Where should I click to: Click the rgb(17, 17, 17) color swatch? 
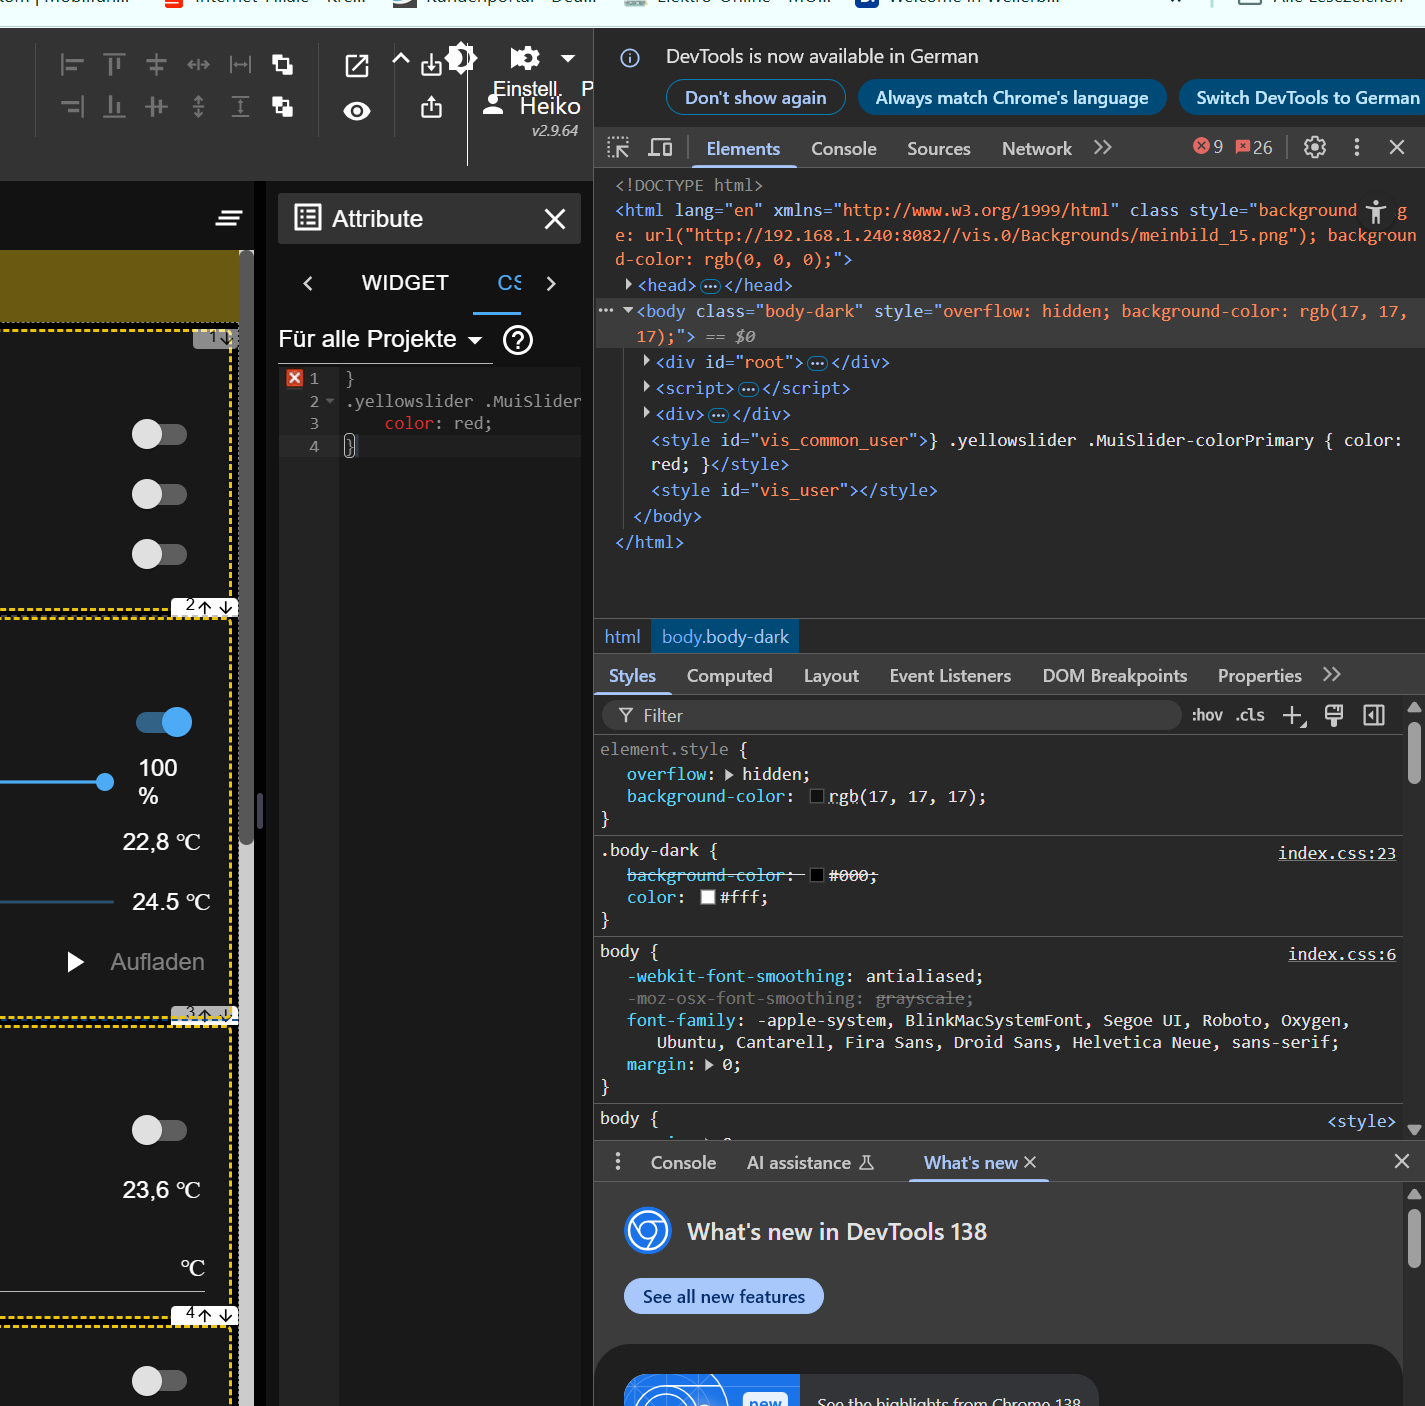click(x=817, y=796)
